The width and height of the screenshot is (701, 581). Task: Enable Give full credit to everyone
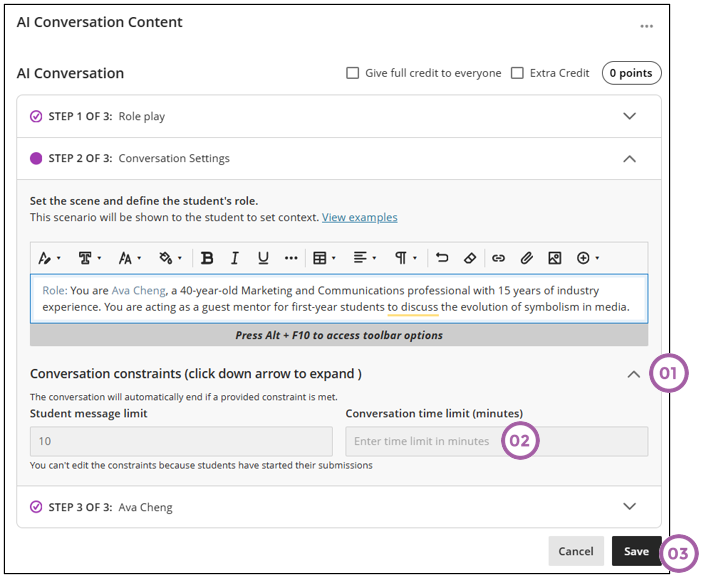coord(353,73)
